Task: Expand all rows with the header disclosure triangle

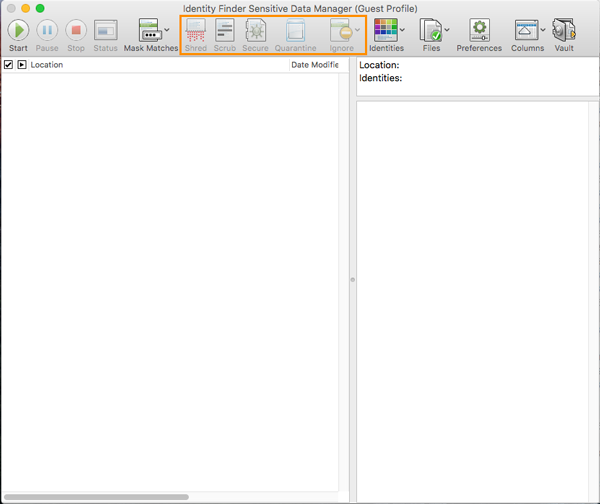Action: pyautogui.click(x=22, y=65)
